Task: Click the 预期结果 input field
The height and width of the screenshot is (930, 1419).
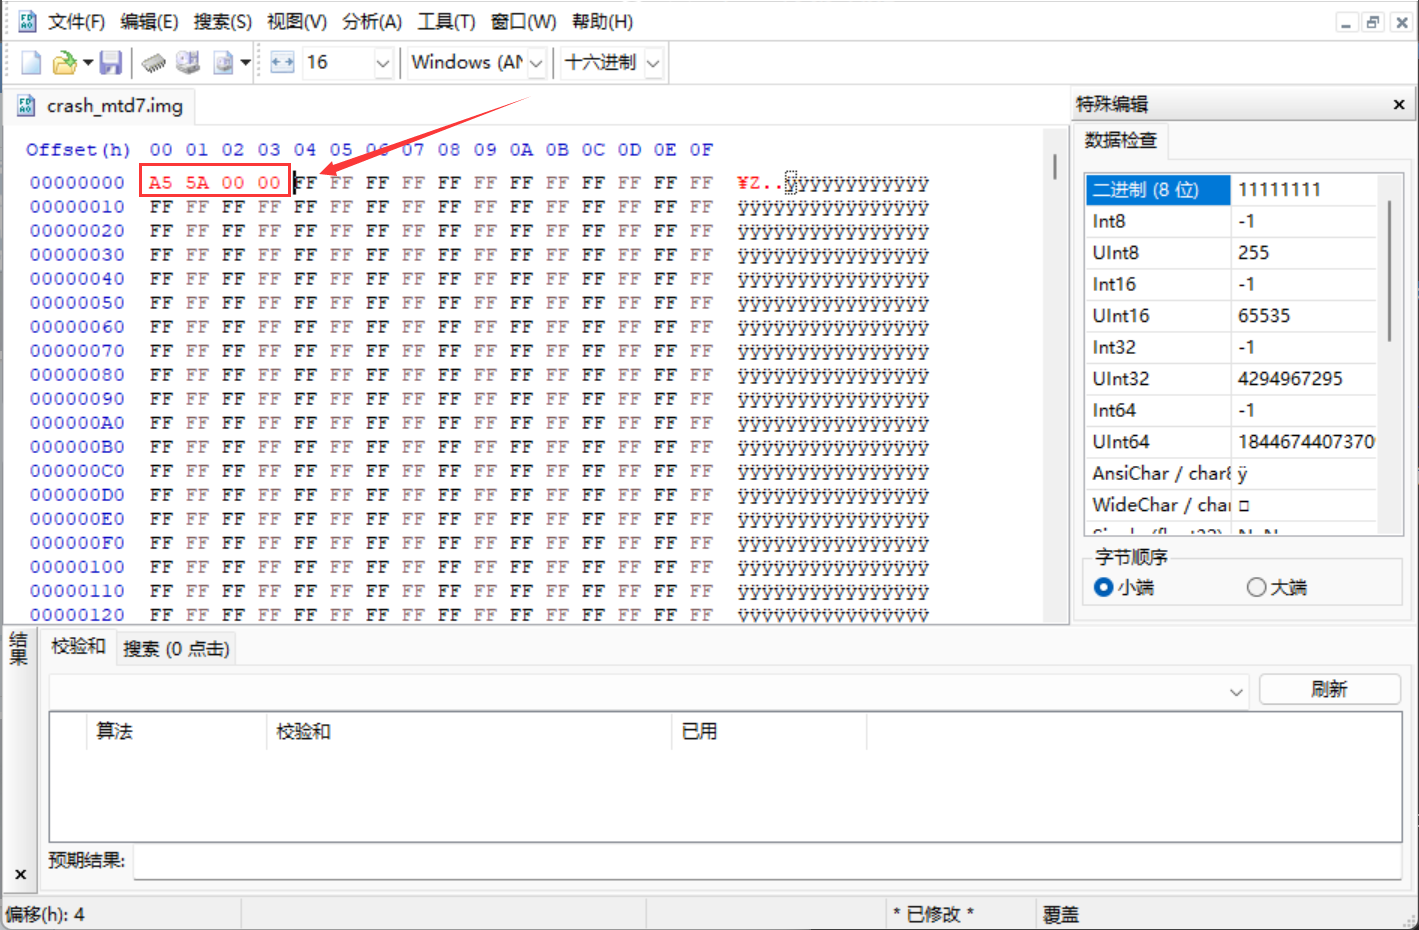Action: click(x=767, y=862)
